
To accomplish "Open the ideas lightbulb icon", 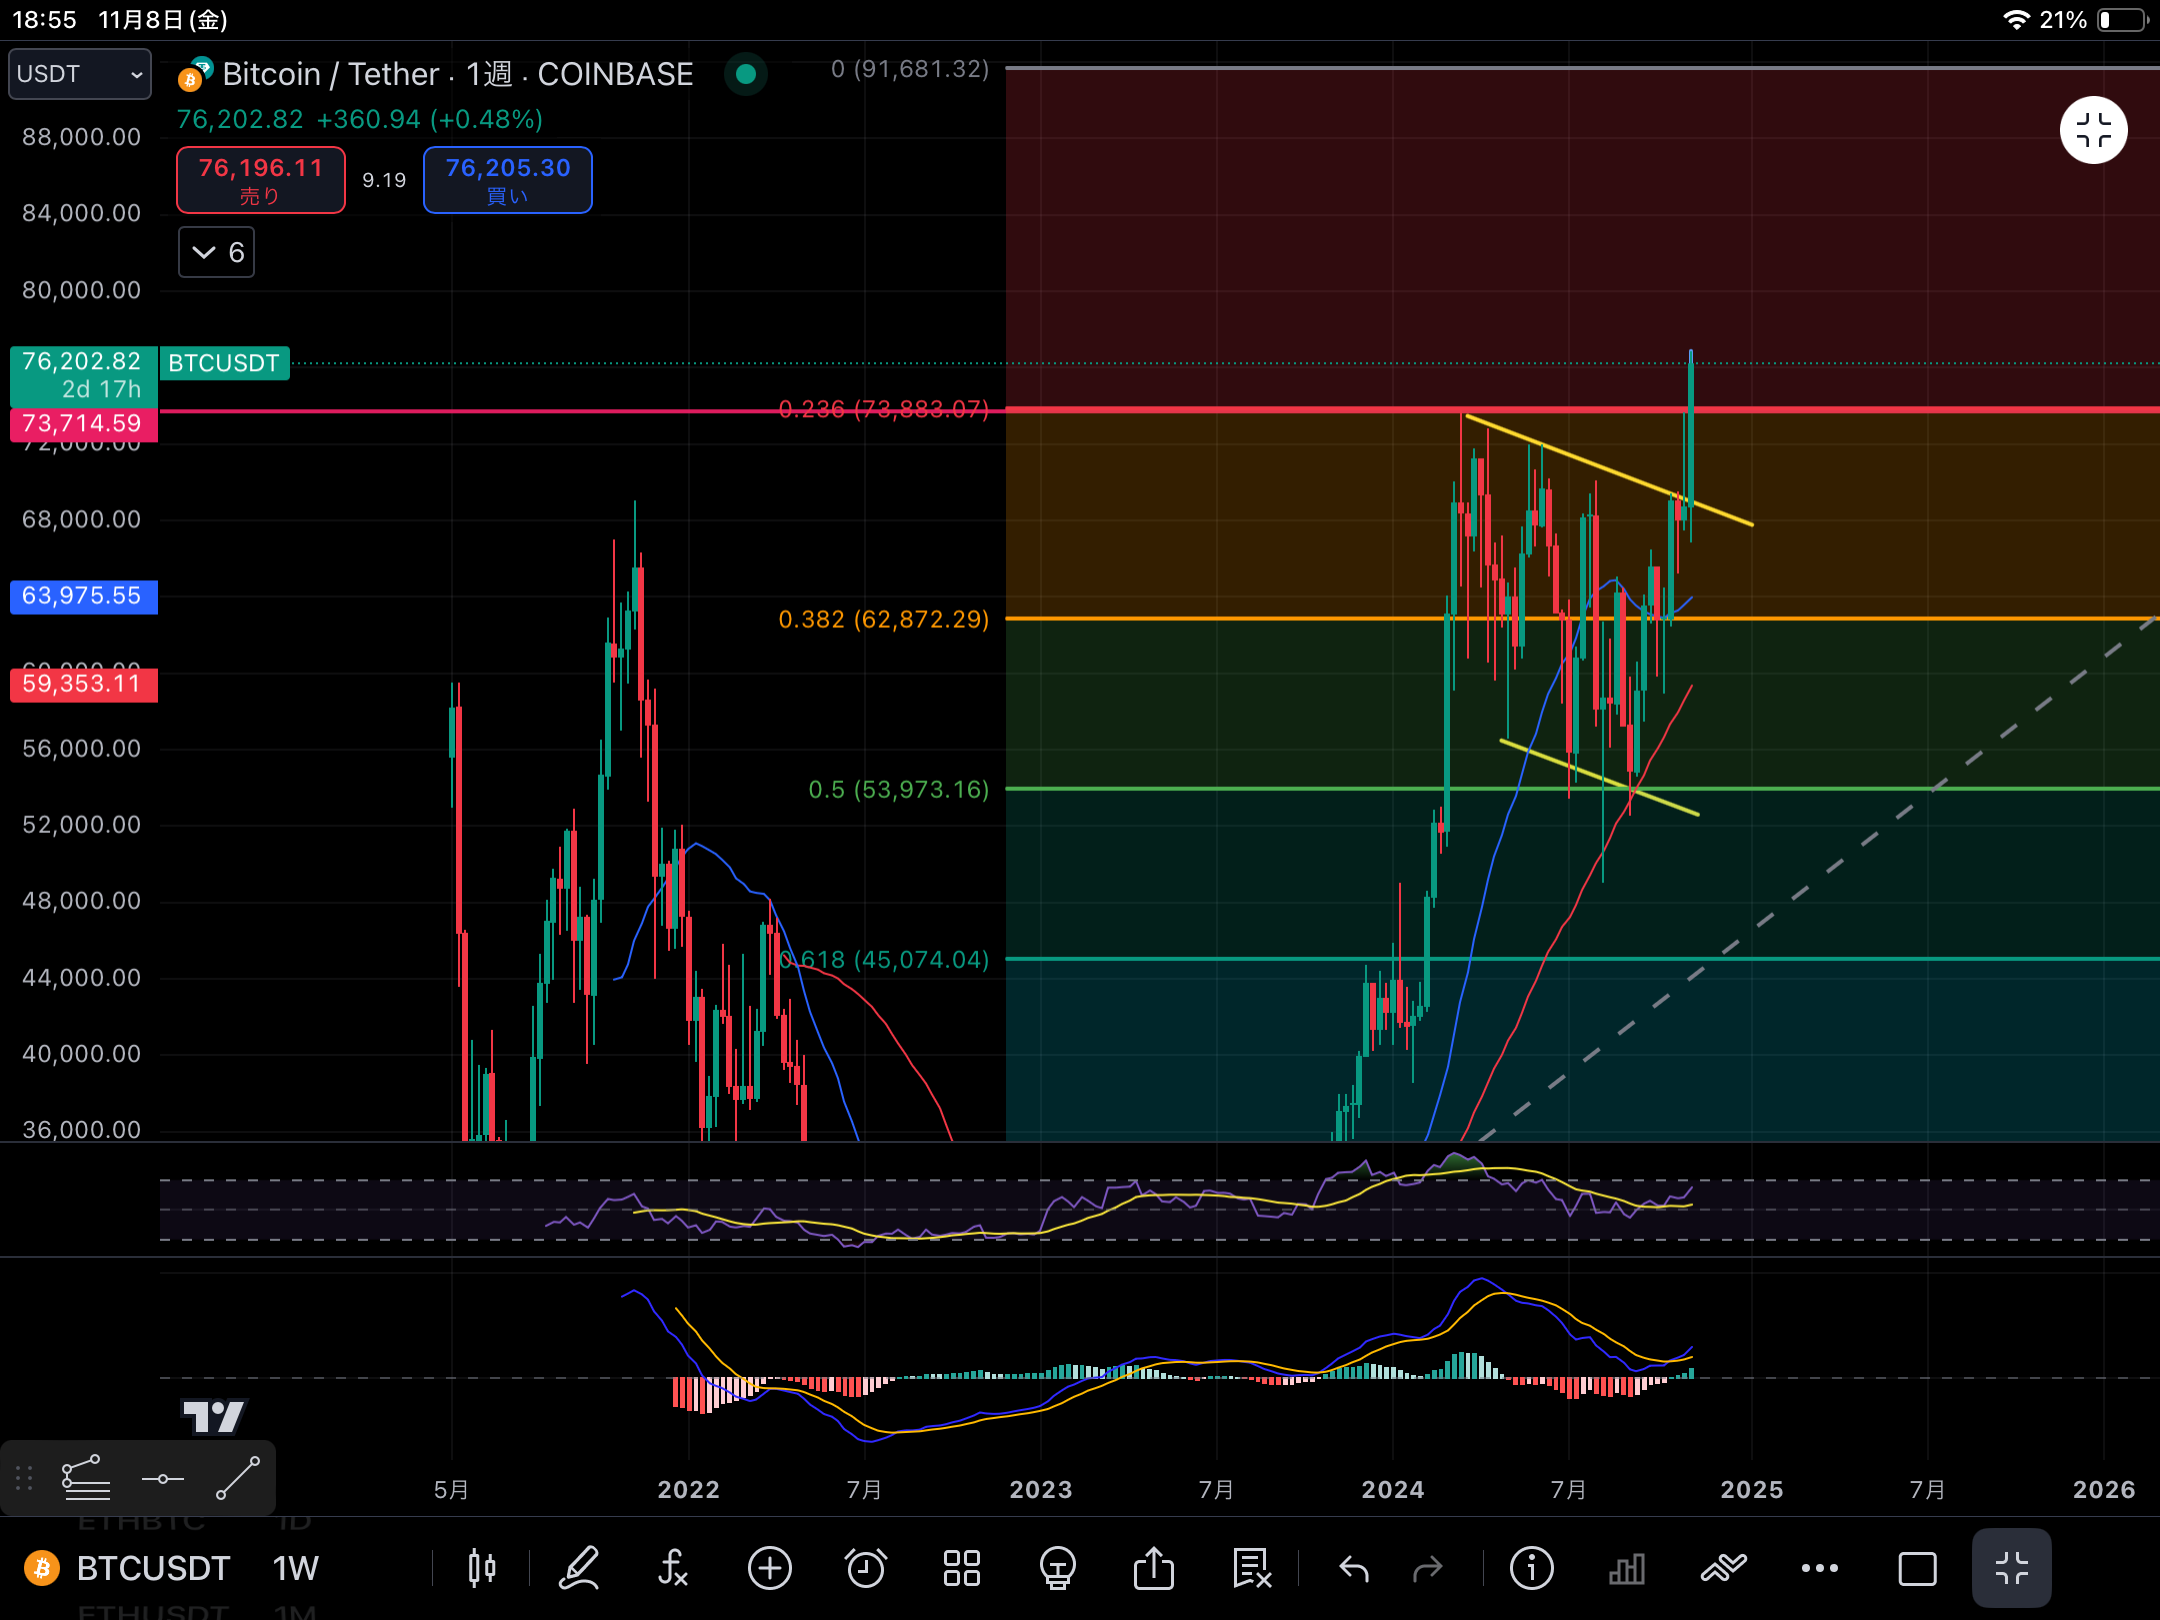I will [1057, 1567].
